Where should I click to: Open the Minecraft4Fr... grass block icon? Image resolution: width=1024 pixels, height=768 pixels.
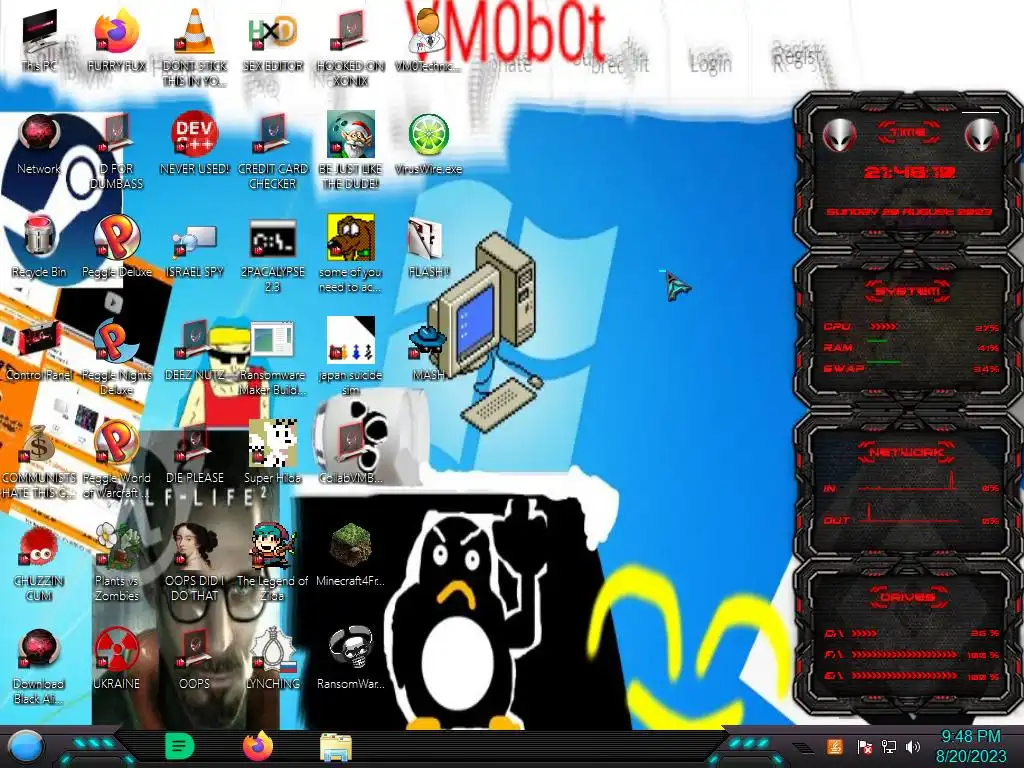[x=351, y=555]
